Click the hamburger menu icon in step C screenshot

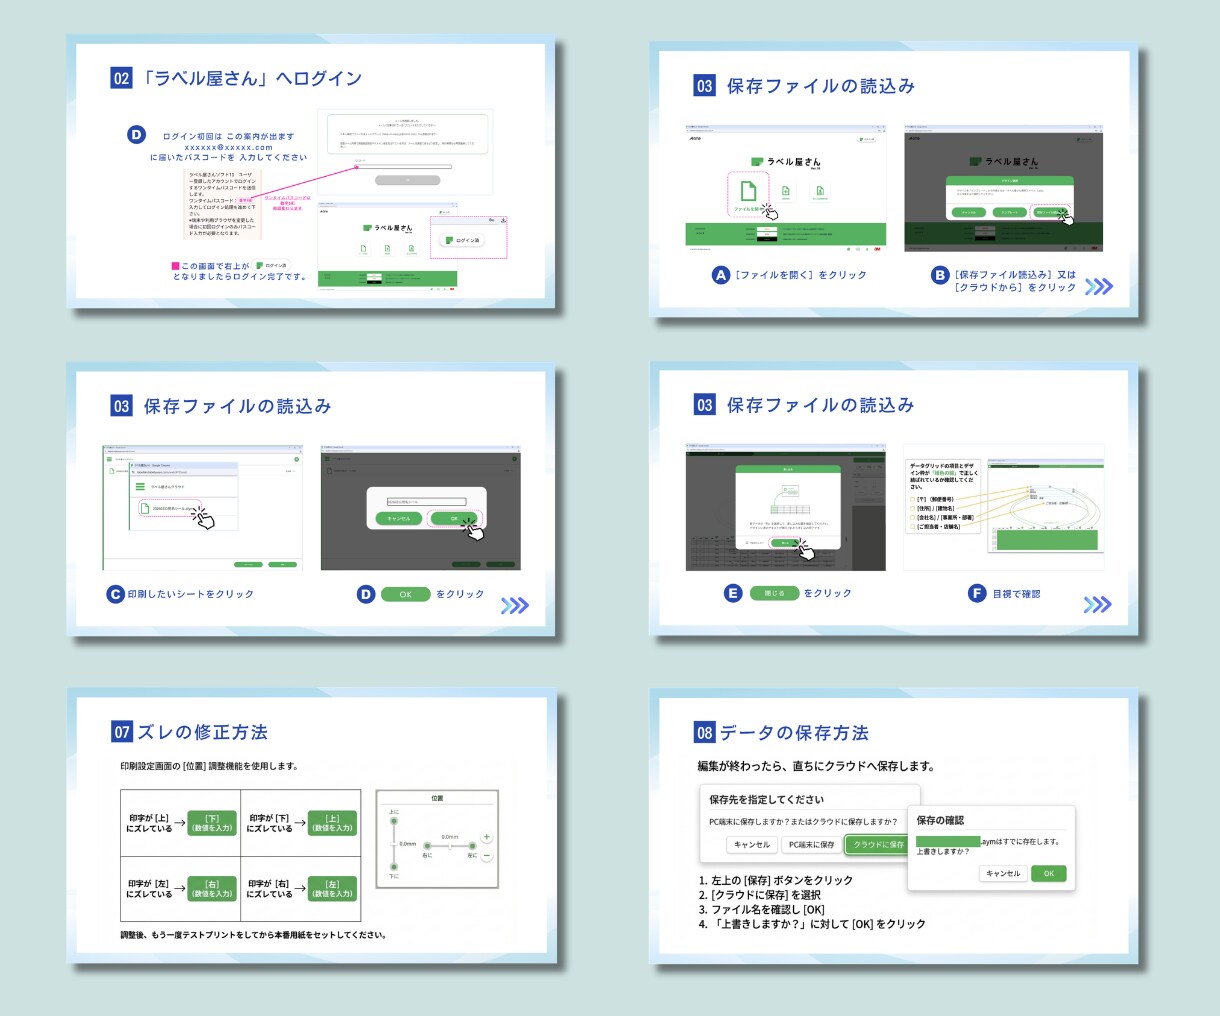point(141,487)
